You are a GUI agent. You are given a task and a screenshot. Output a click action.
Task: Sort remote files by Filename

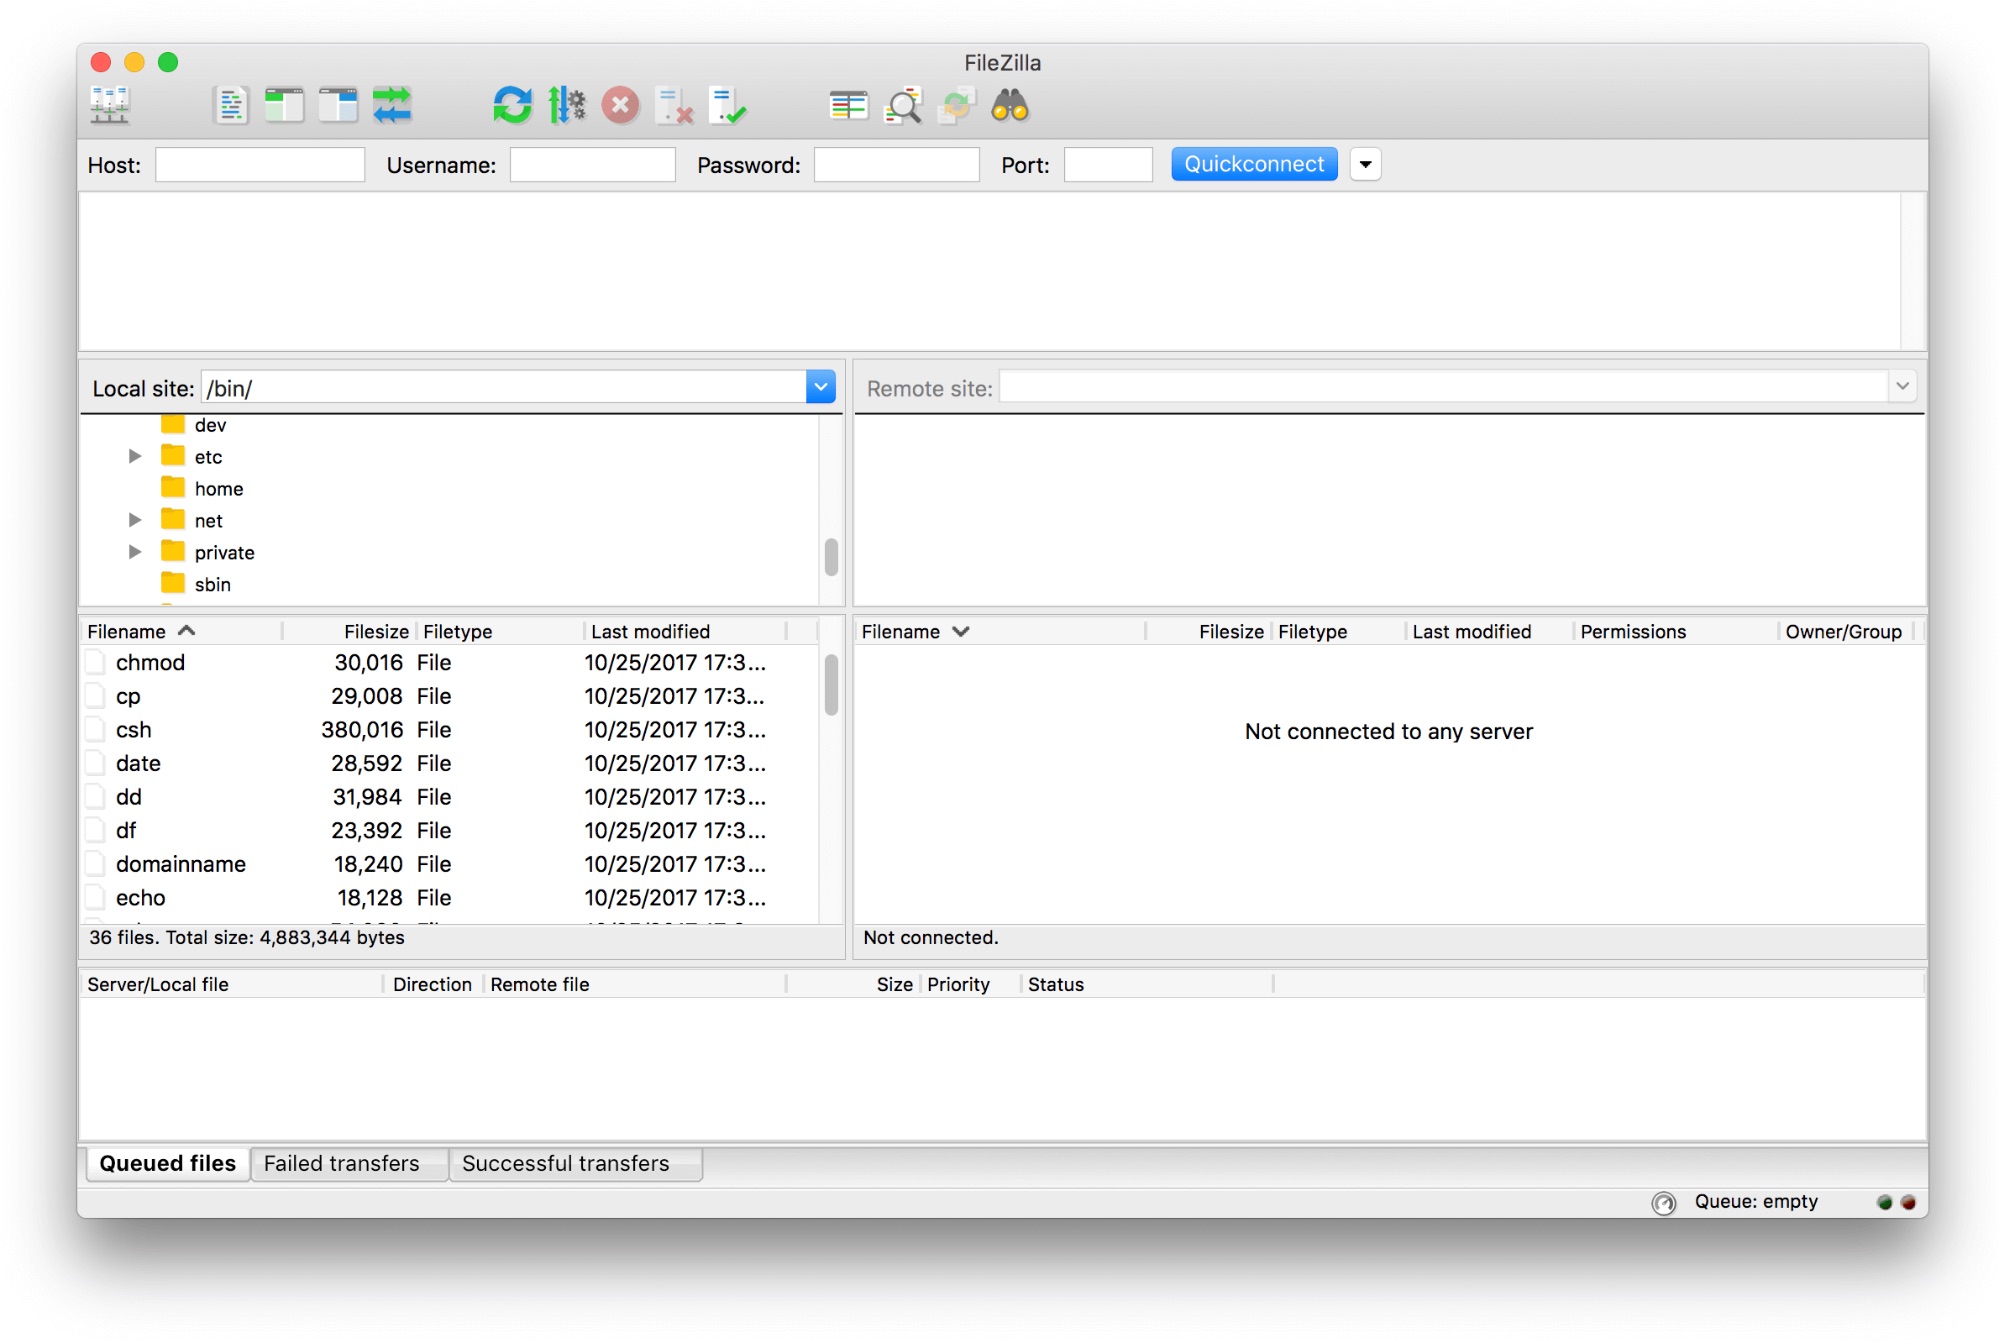[901, 631]
